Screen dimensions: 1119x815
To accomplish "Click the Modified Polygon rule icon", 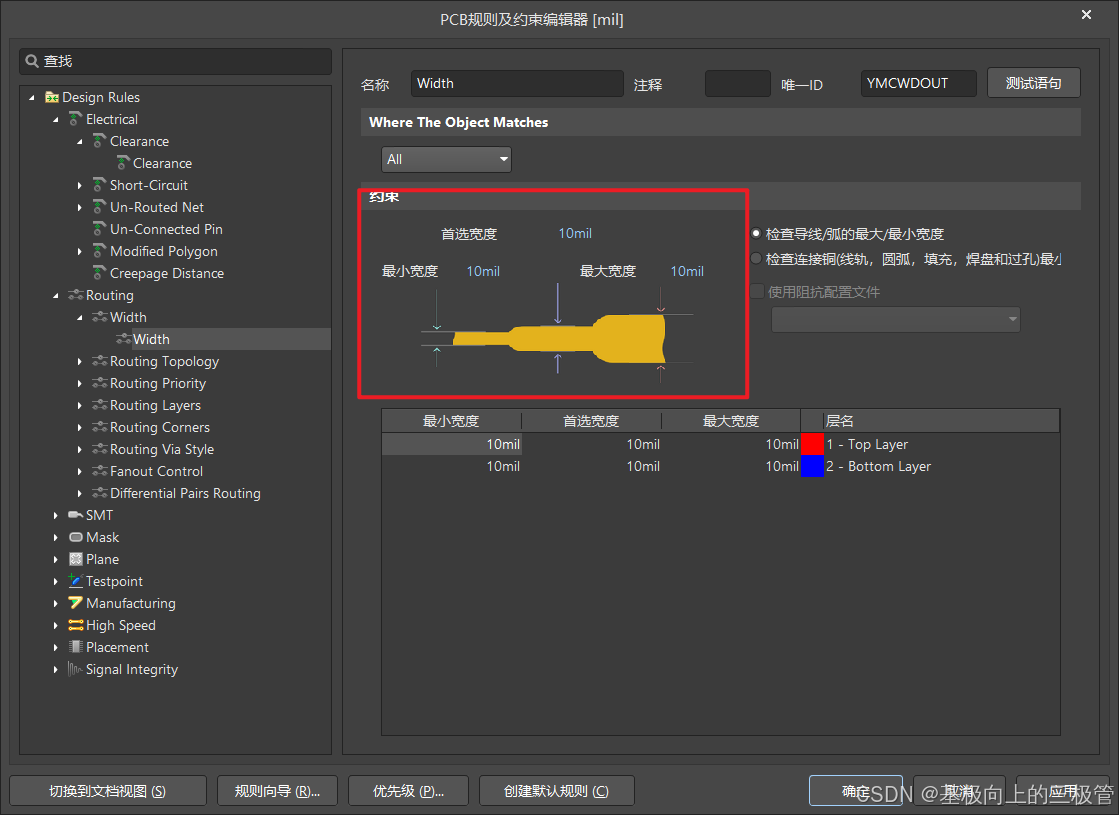I will [x=100, y=251].
